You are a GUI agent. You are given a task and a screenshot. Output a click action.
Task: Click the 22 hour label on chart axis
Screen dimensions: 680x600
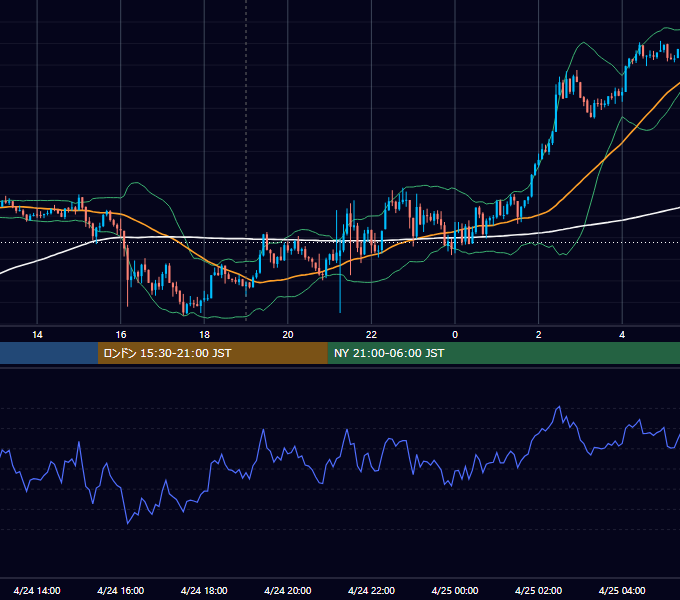(371, 335)
